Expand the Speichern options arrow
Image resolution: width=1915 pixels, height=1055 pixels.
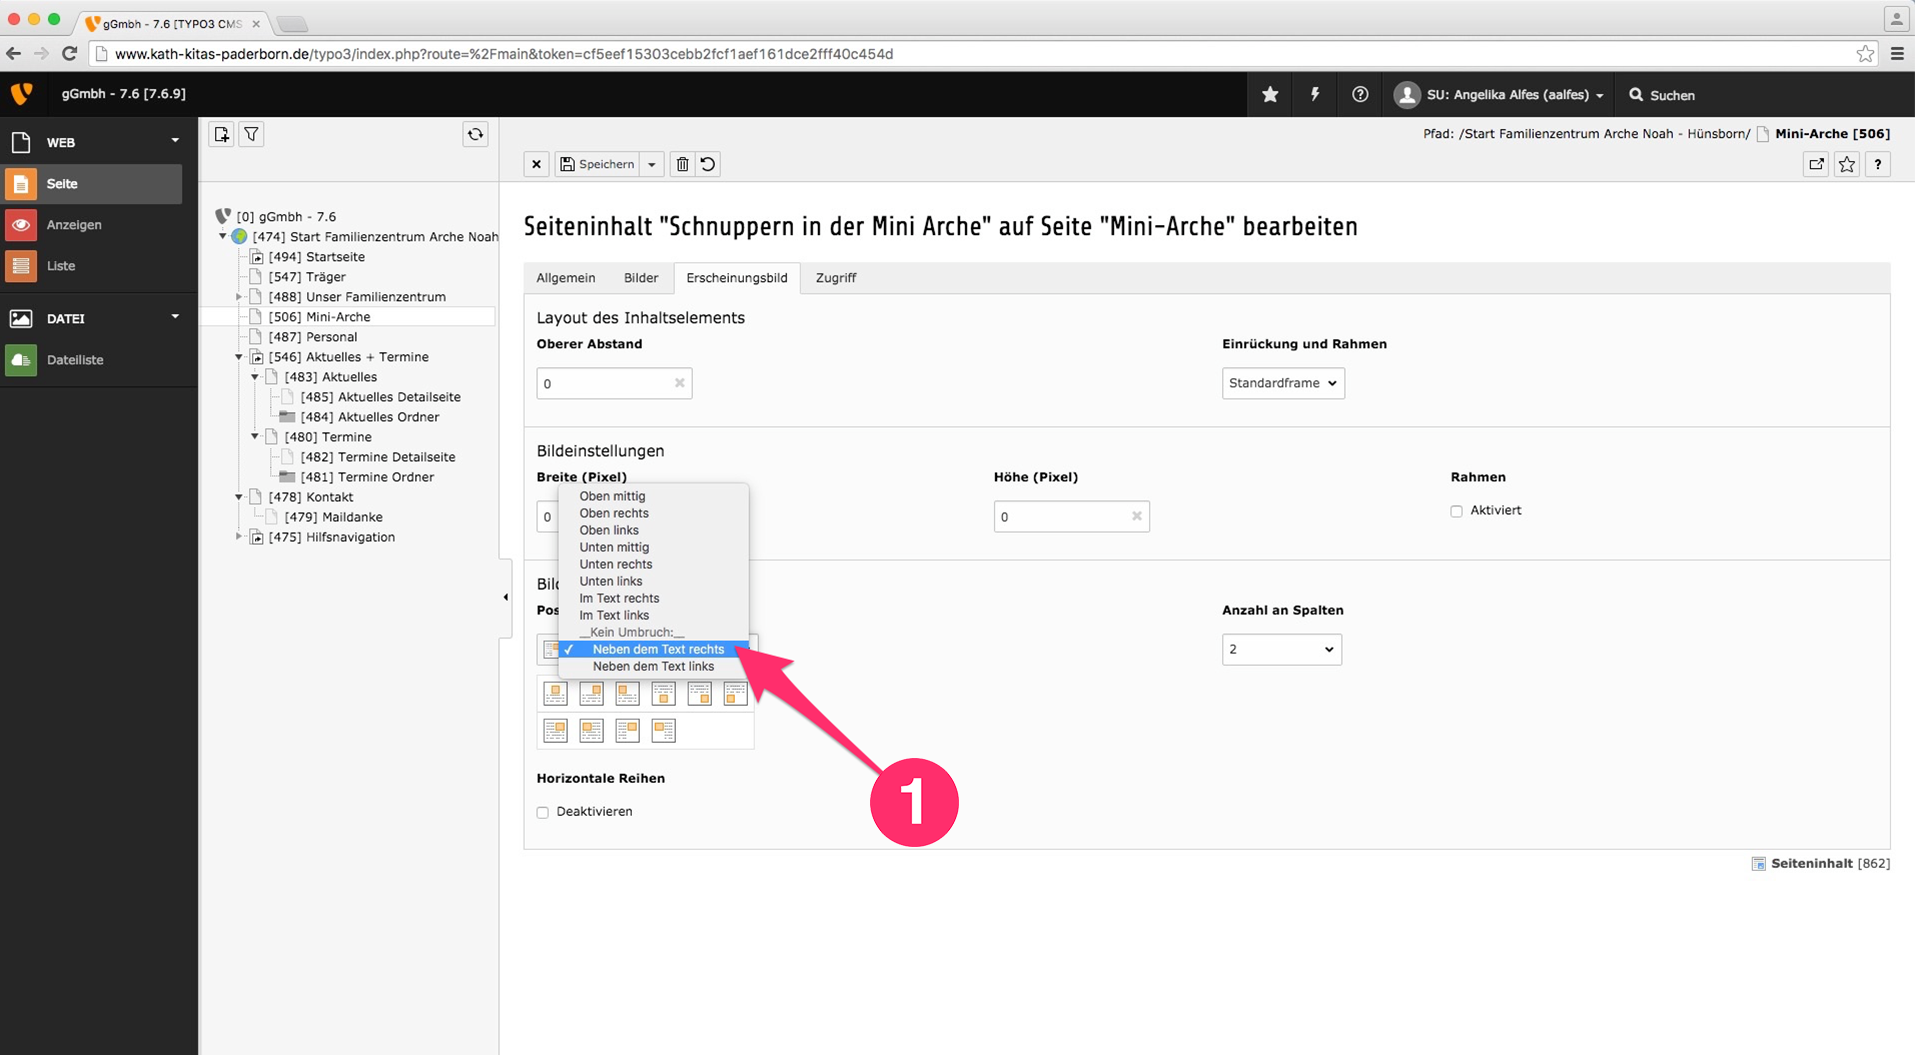point(652,164)
